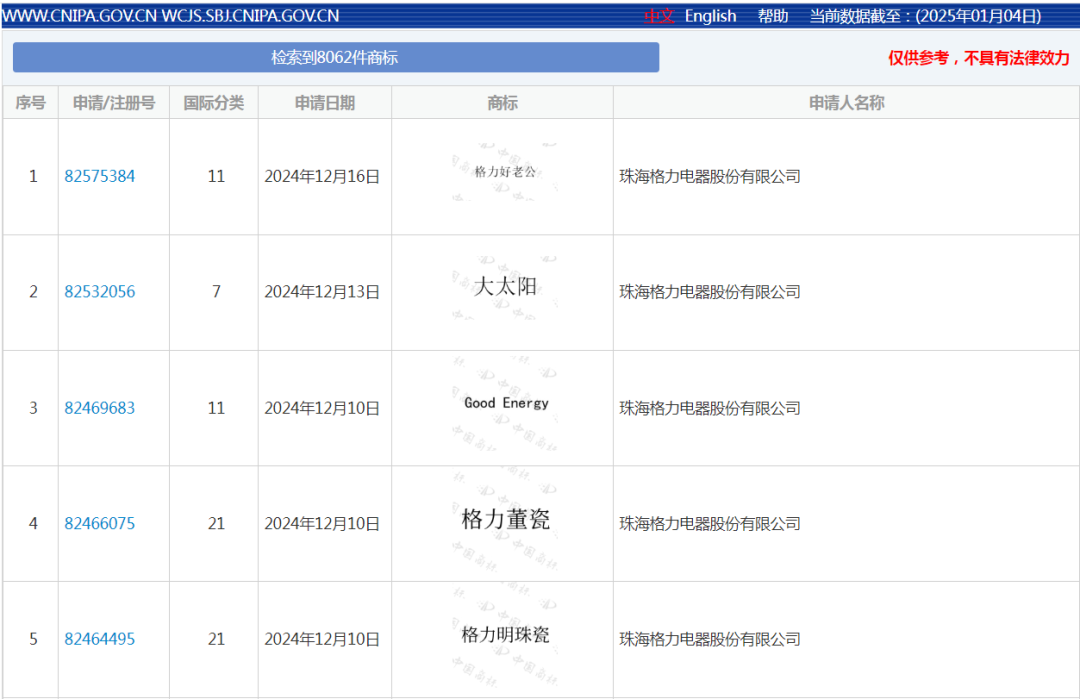View the 大太阳 trademark image
Image resolution: width=1080 pixels, height=699 pixels.
click(x=505, y=286)
